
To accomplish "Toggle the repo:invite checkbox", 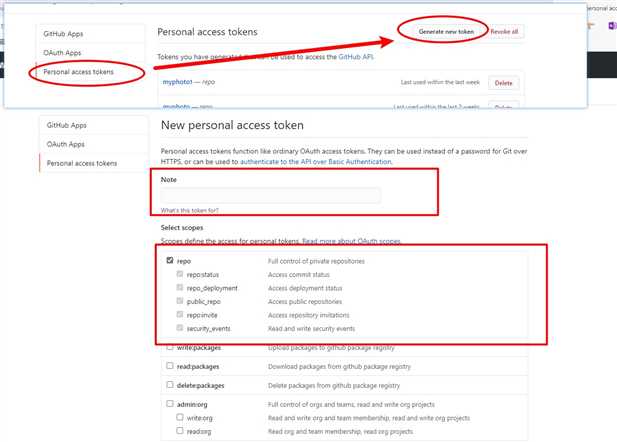I will click(x=180, y=314).
